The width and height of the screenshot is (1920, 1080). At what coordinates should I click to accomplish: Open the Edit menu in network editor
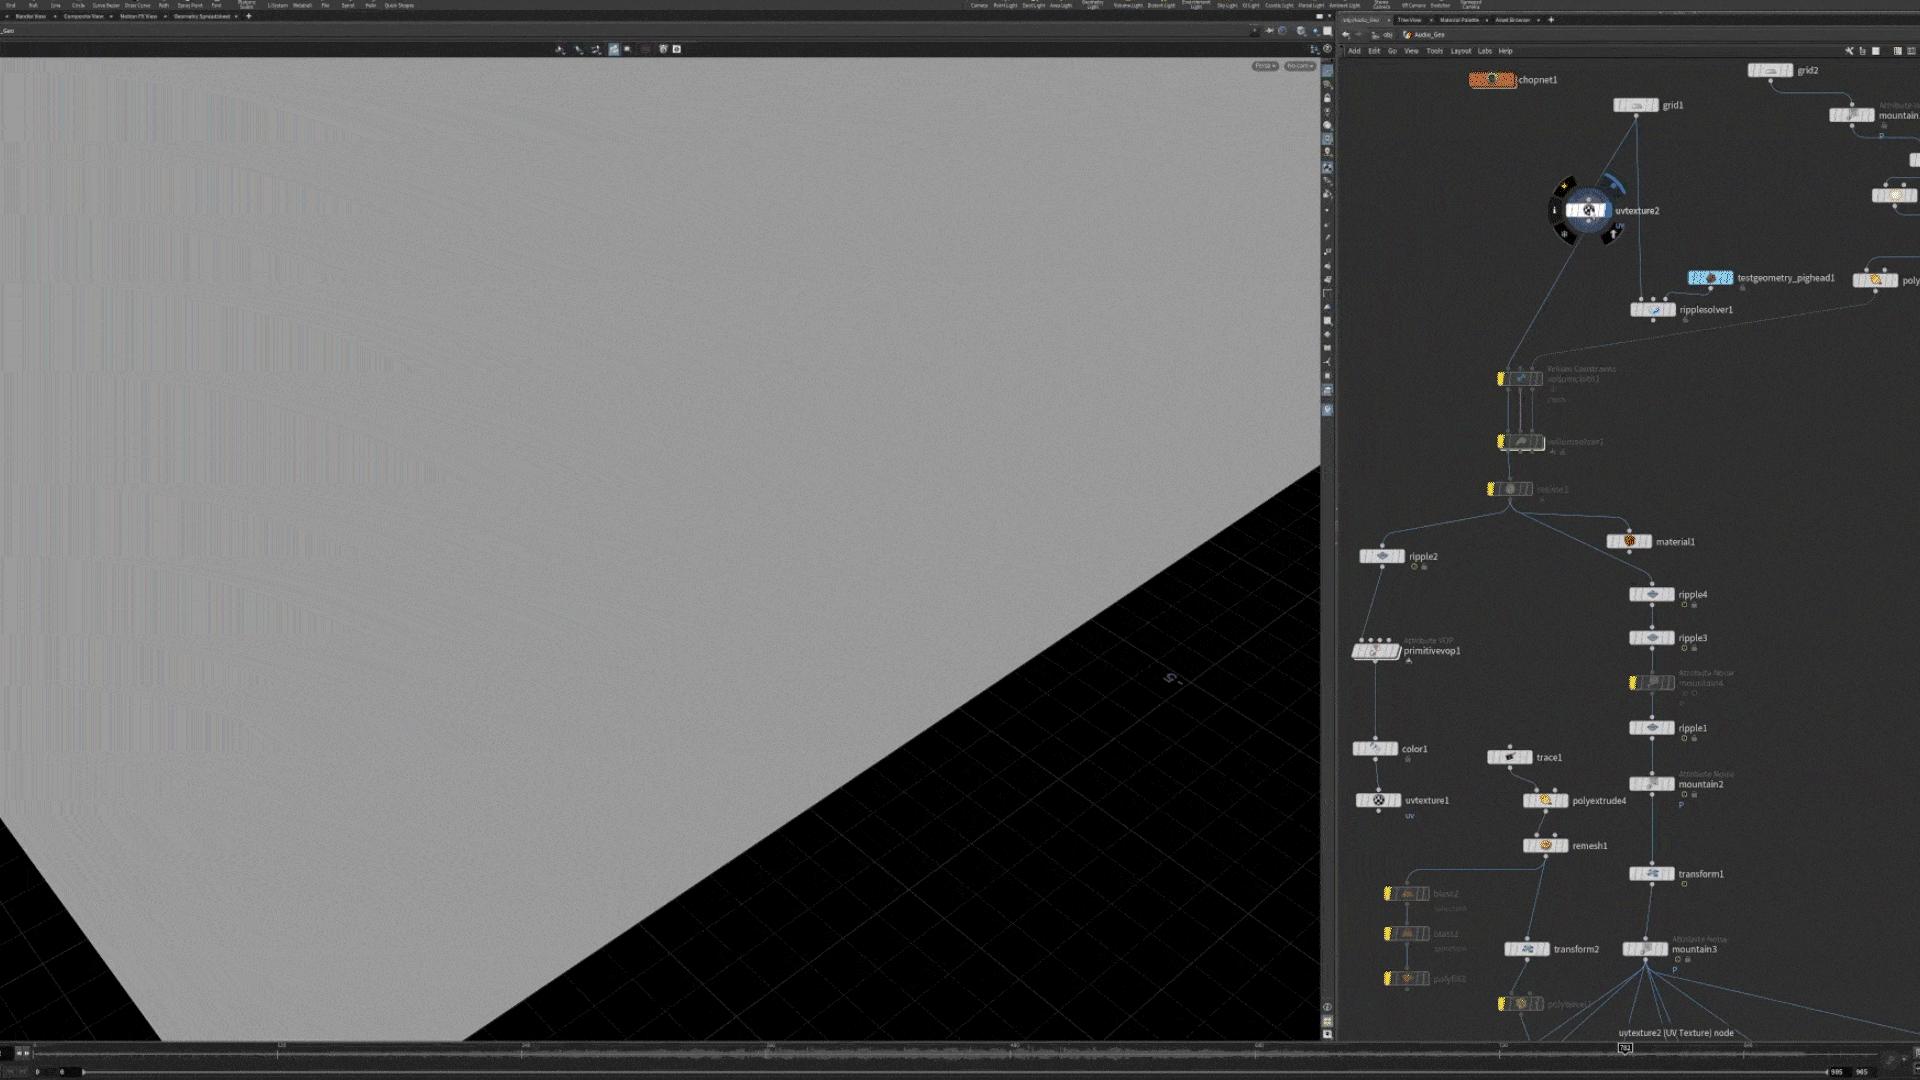(1374, 51)
